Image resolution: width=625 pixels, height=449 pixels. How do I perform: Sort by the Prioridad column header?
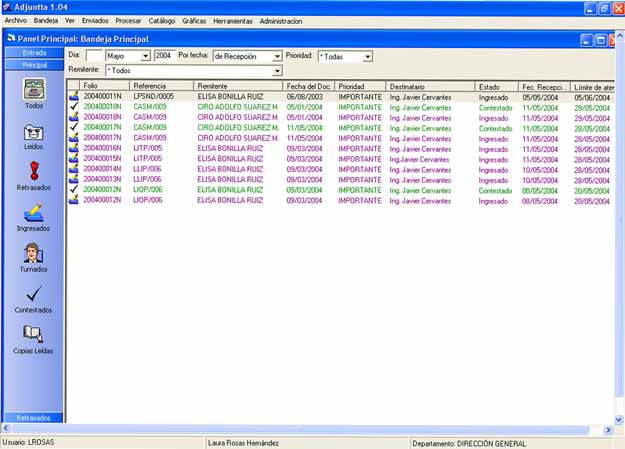(360, 86)
